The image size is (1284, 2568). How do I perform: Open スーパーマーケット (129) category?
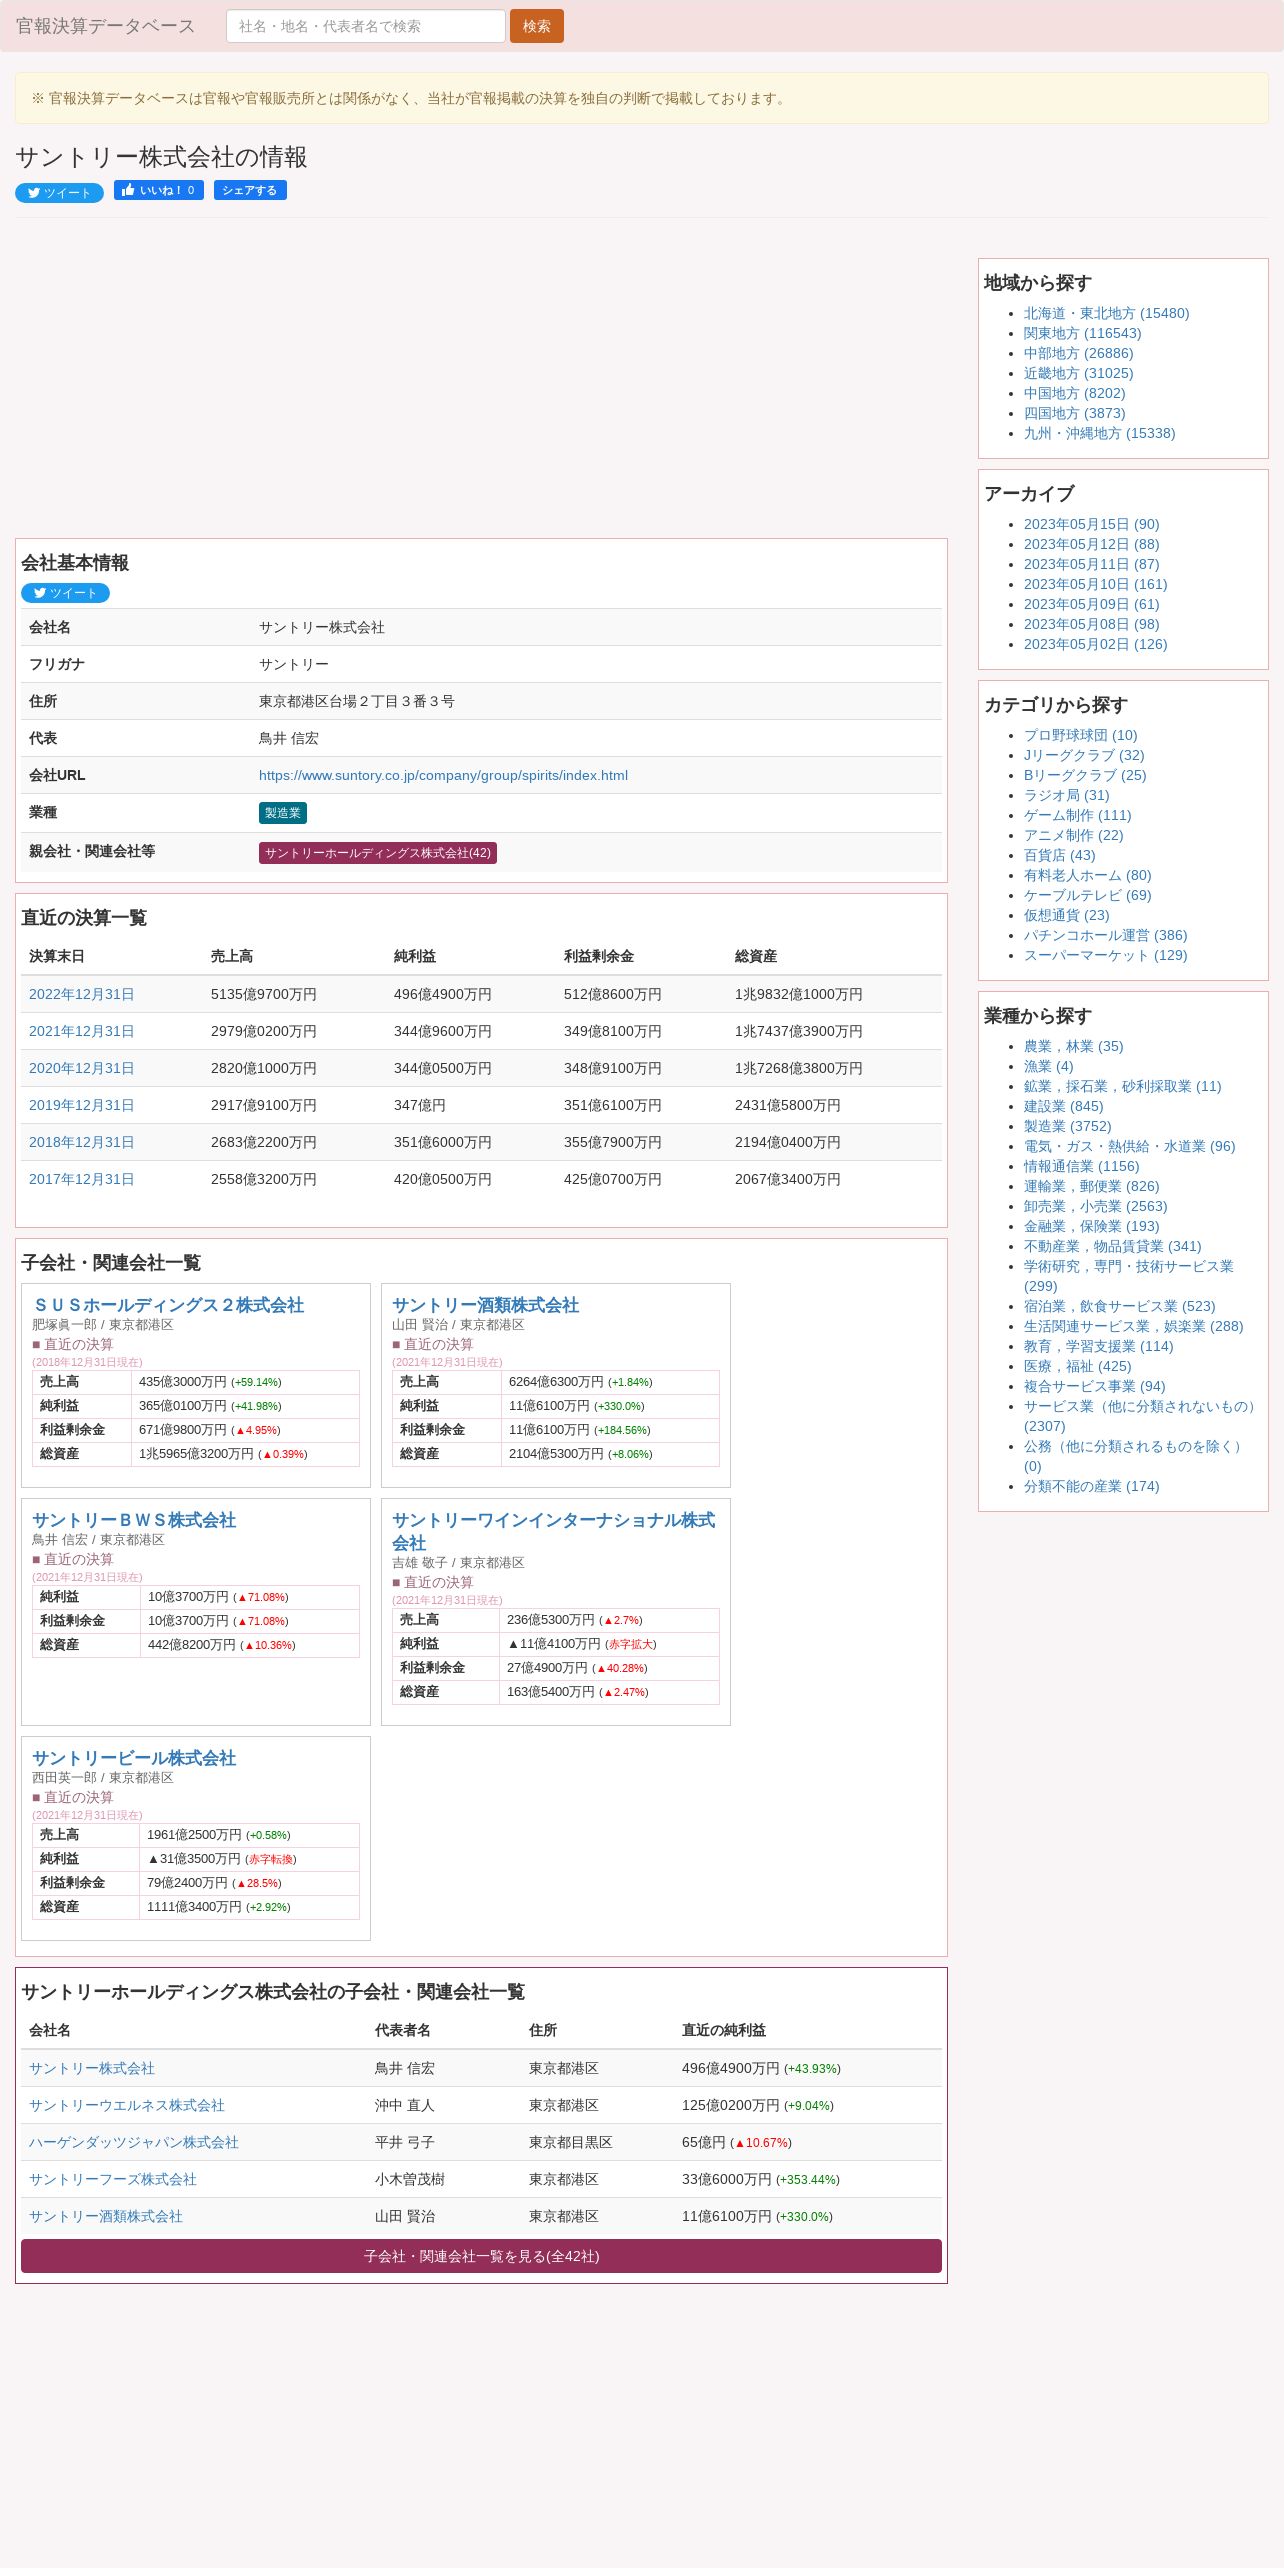coord(1105,955)
